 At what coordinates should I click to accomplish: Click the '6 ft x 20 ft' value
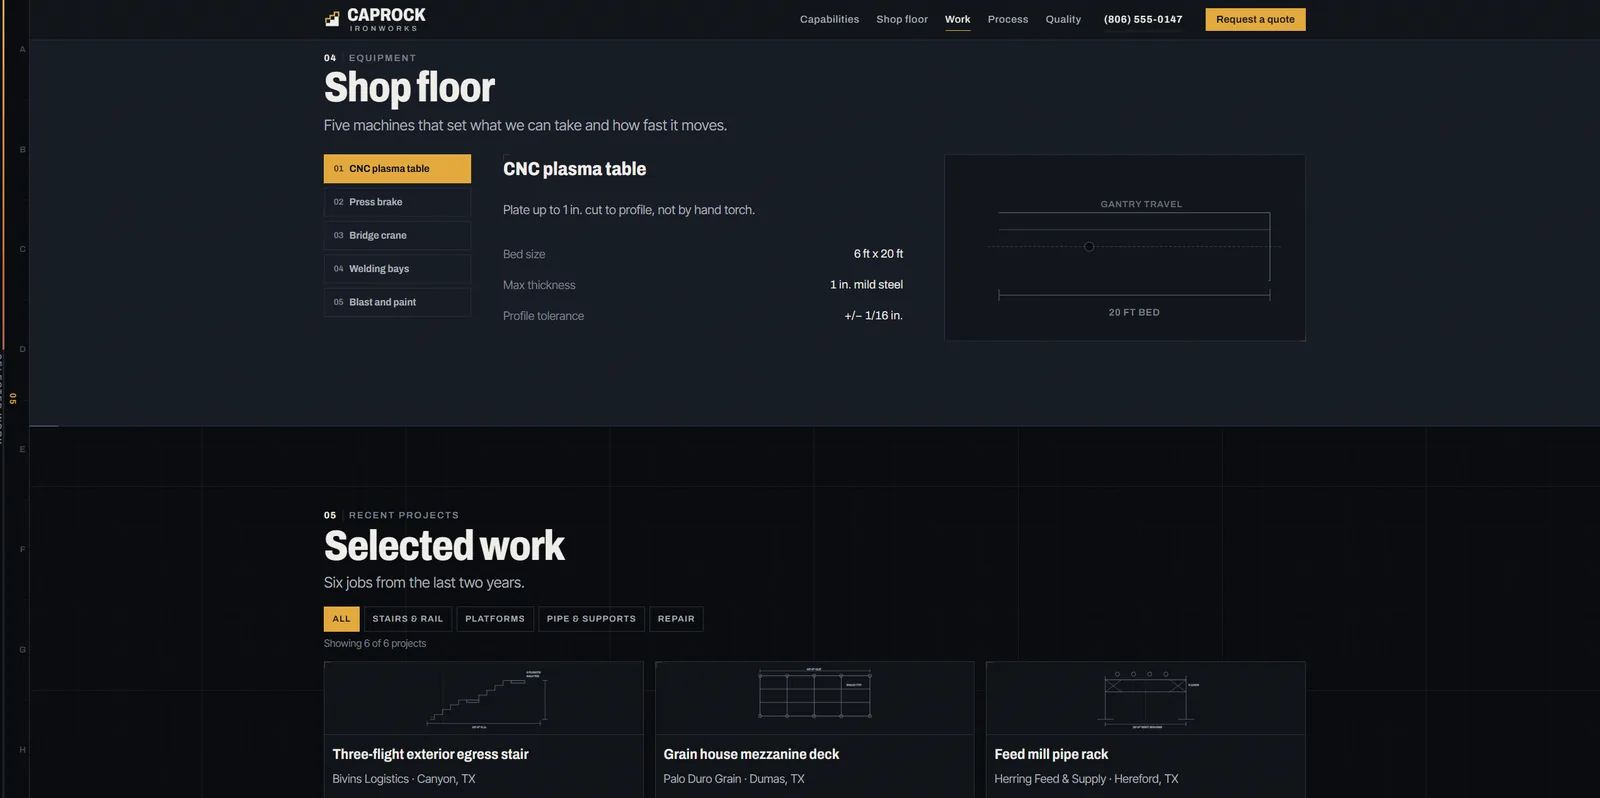tap(878, 254)
